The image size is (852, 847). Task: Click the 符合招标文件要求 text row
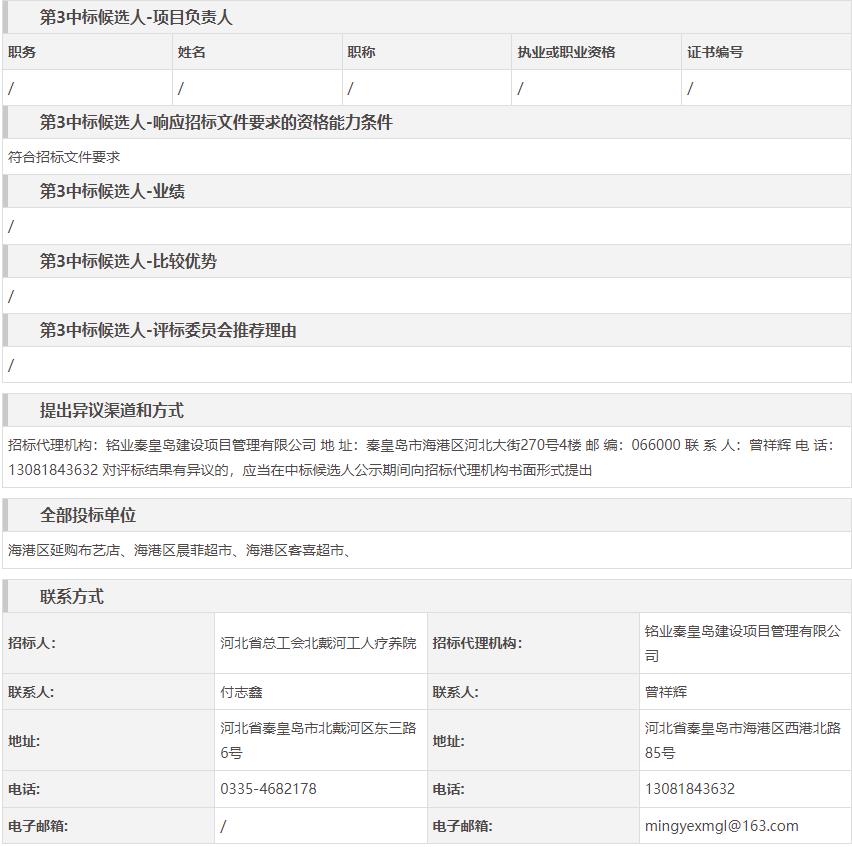[64, 157]
